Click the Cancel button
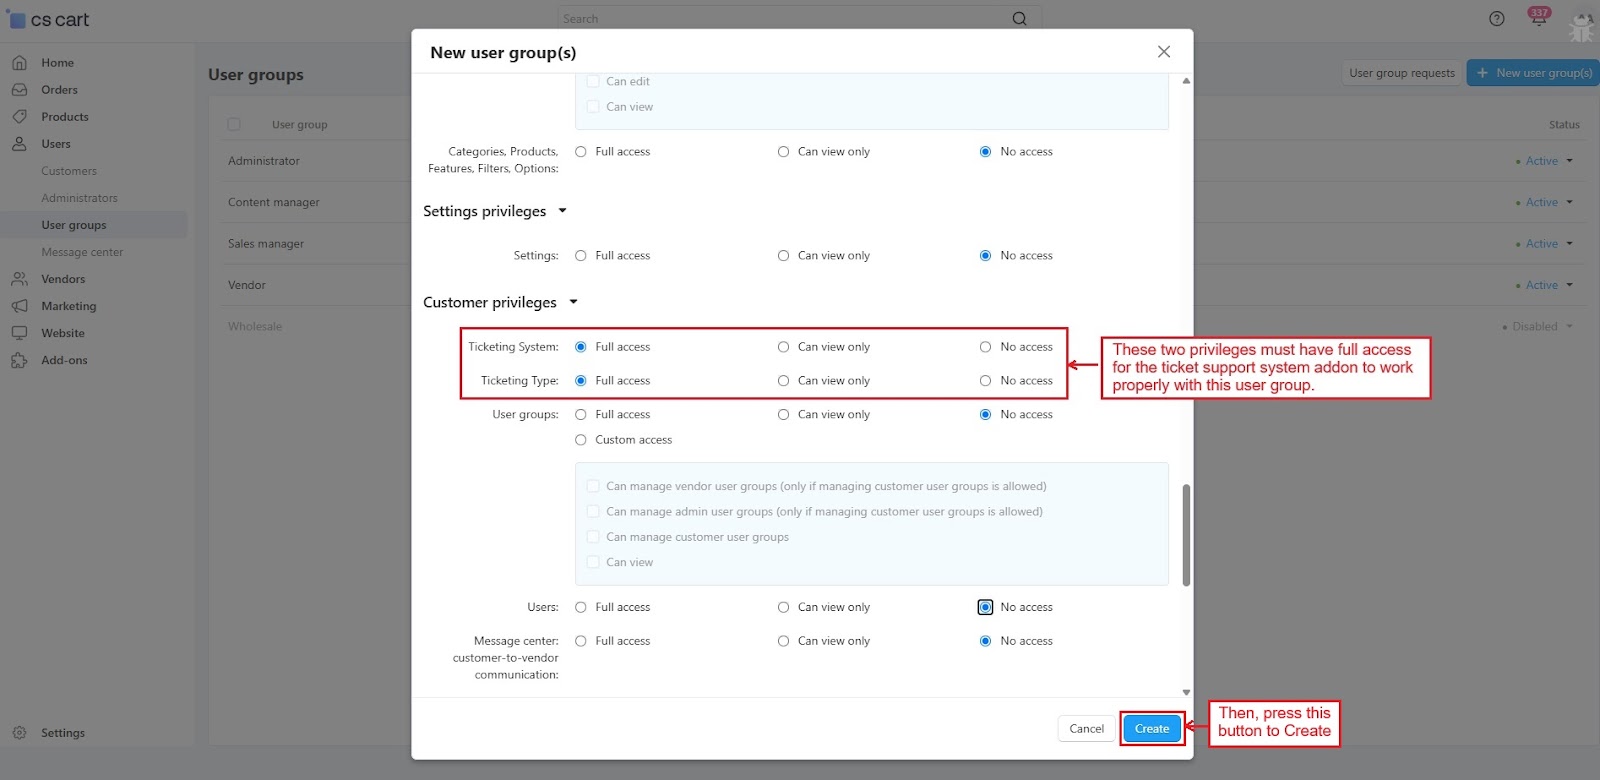The image size is (1600, 780). [1086, 729]
